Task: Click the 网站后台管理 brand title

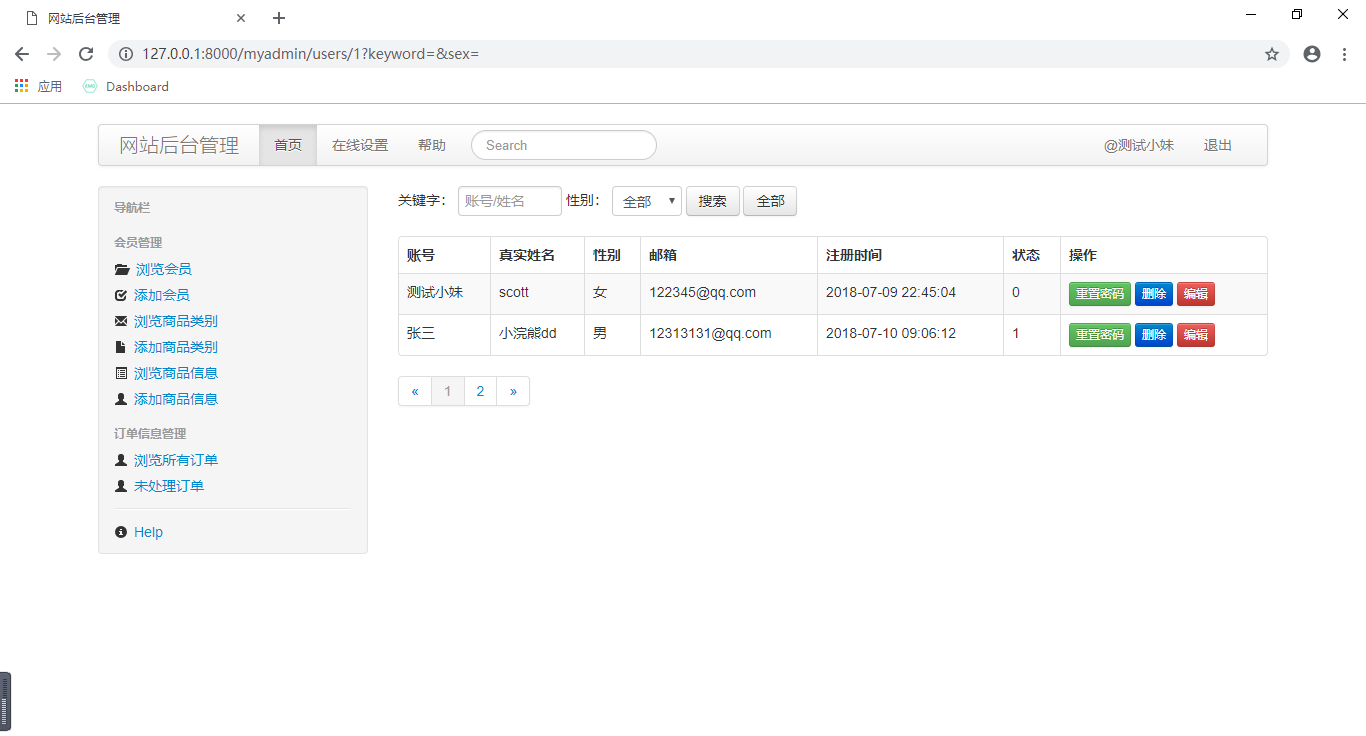Action: pyautogui.click(x=179, y=145)
